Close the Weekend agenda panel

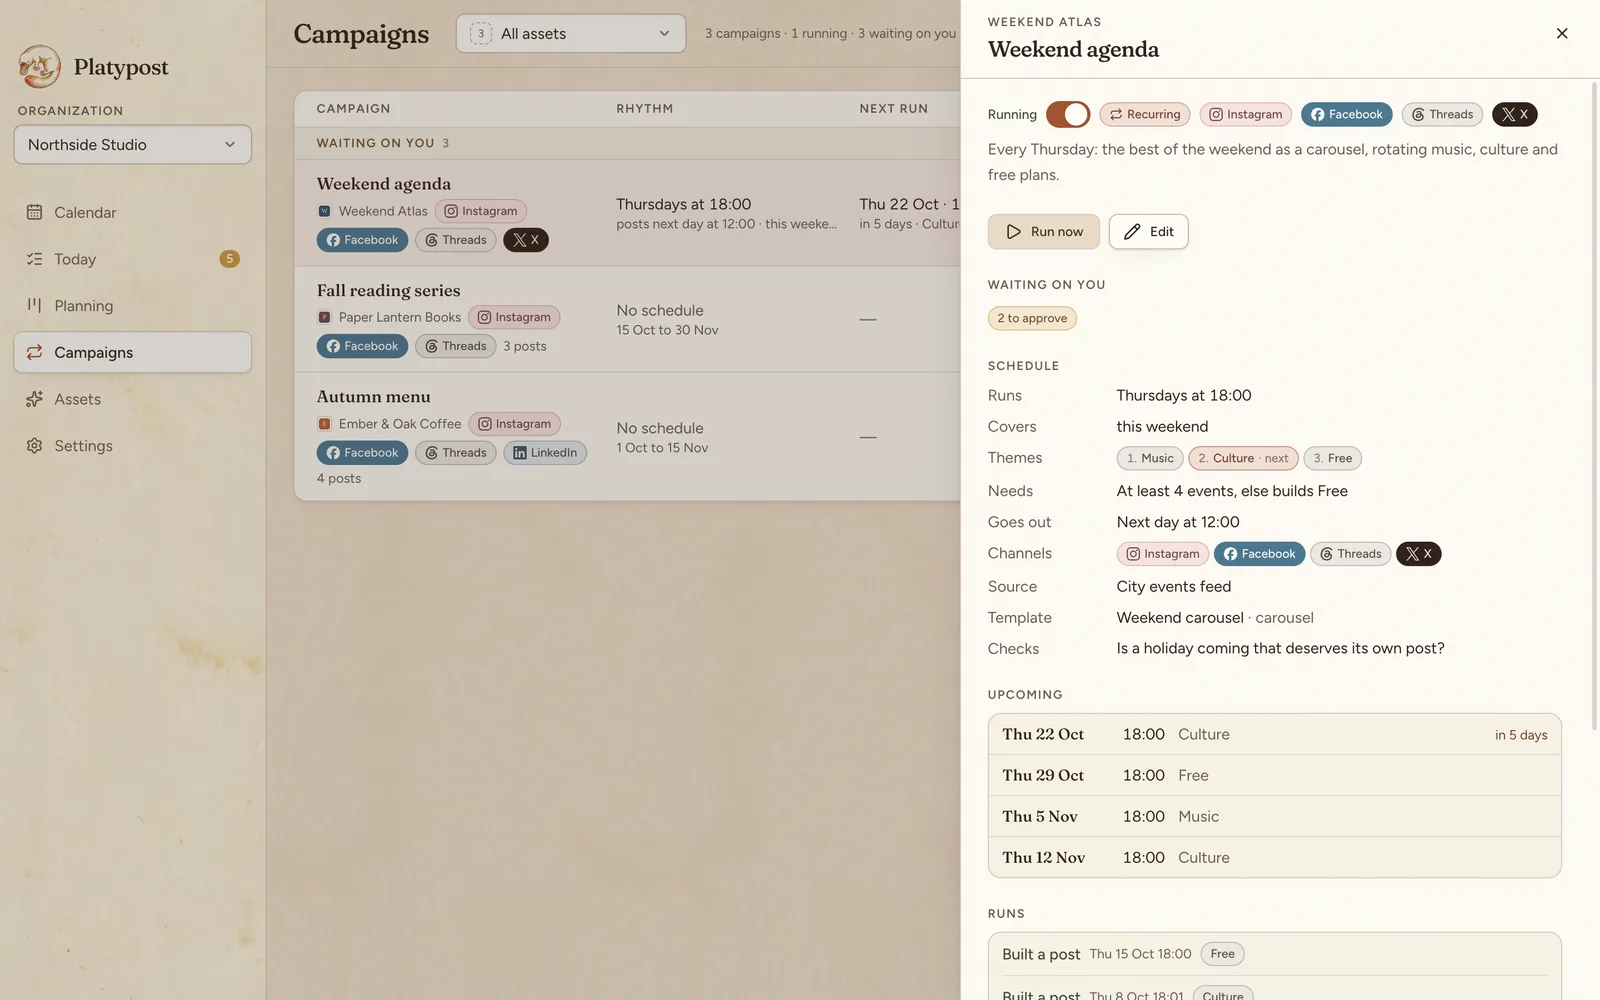coord(1562,33)
